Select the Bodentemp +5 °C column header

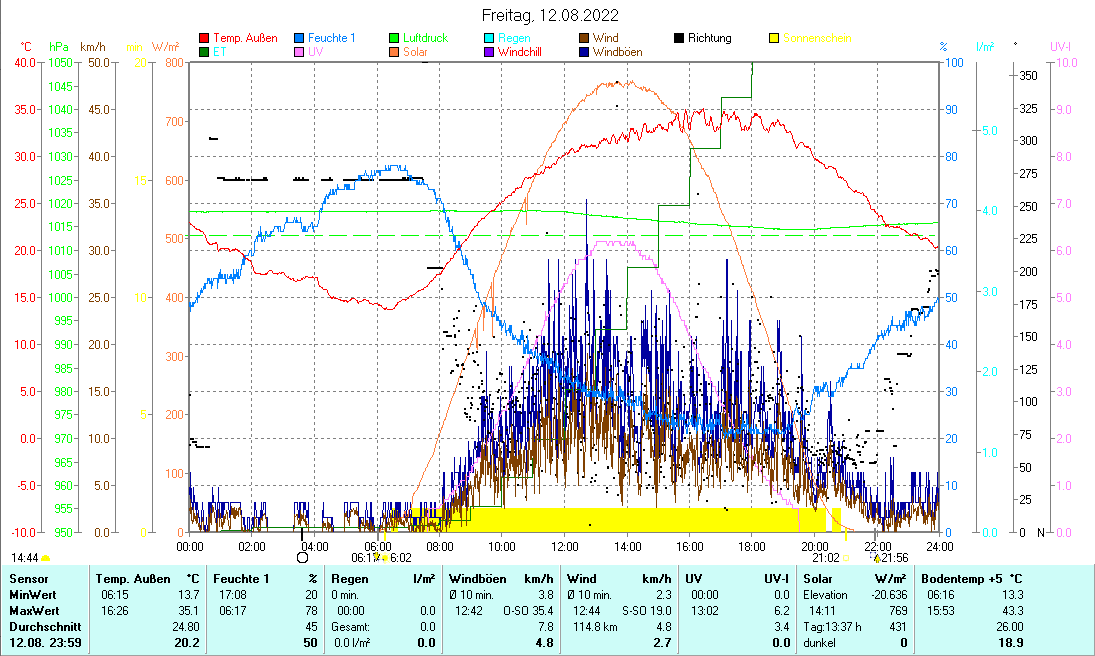(971, 579)
